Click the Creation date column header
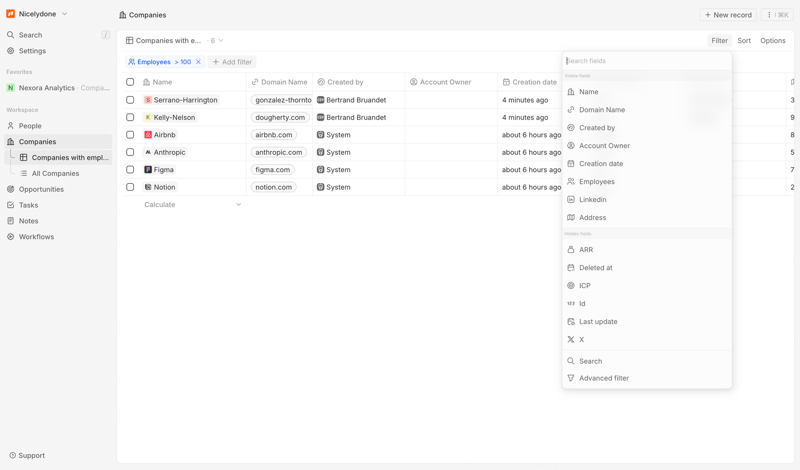This screenshot has width=800, height=470. click(x=531, y=82)
